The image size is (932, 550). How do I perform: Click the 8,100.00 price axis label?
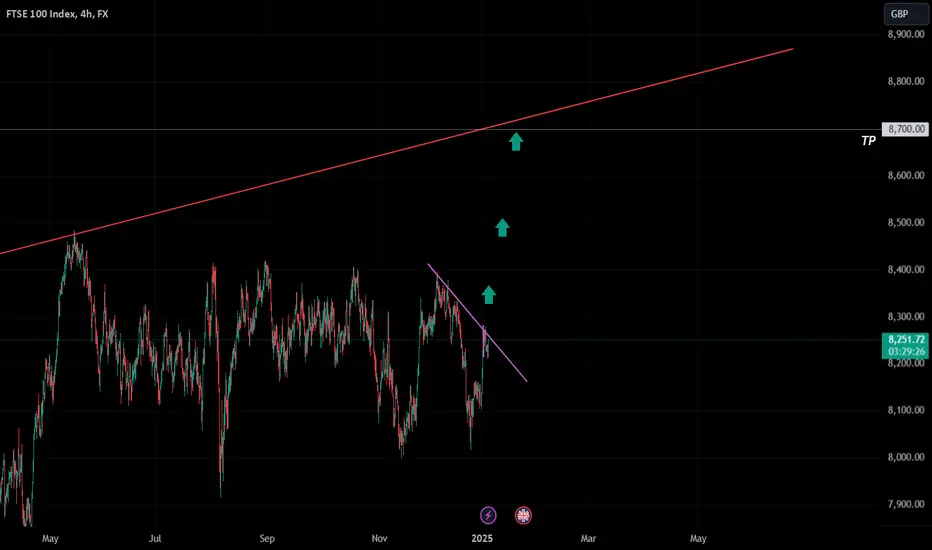(906, 410)
